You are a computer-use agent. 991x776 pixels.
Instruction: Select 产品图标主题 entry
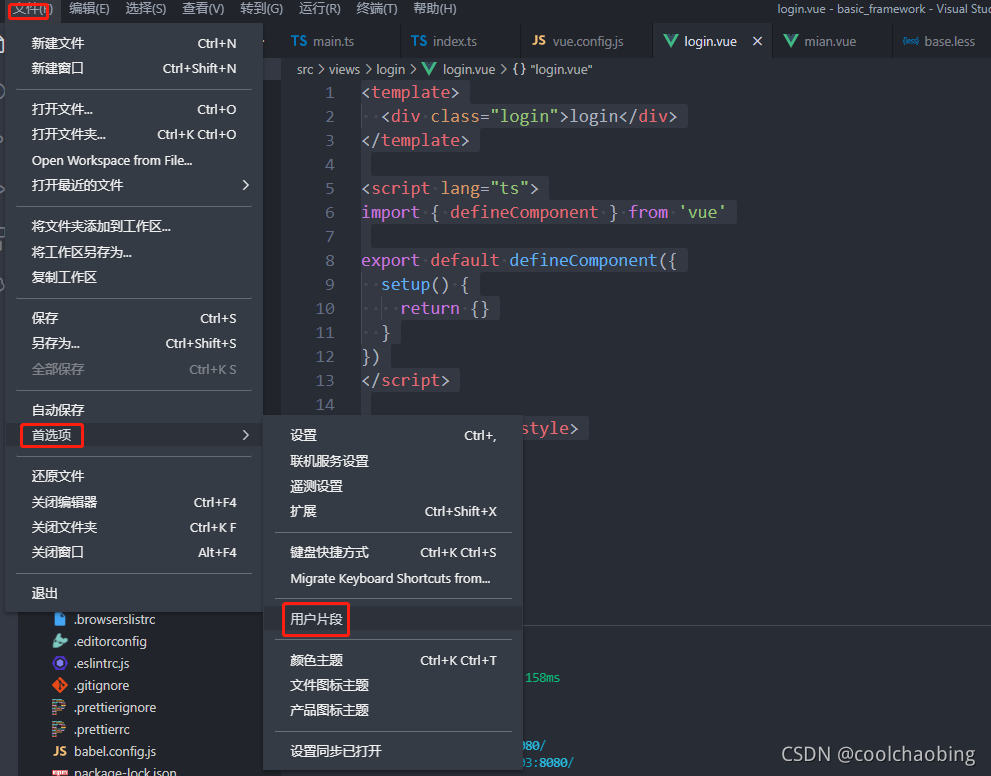coord(393,710)
